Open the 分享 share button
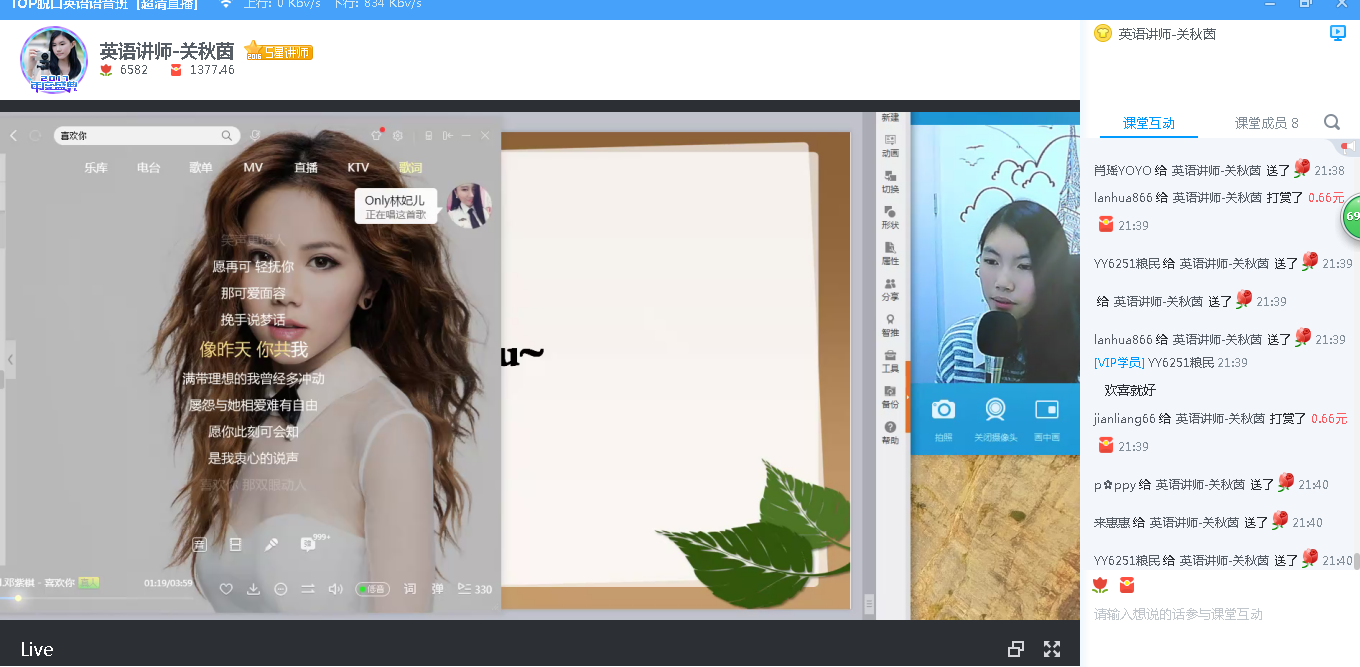 click(890, 289)
